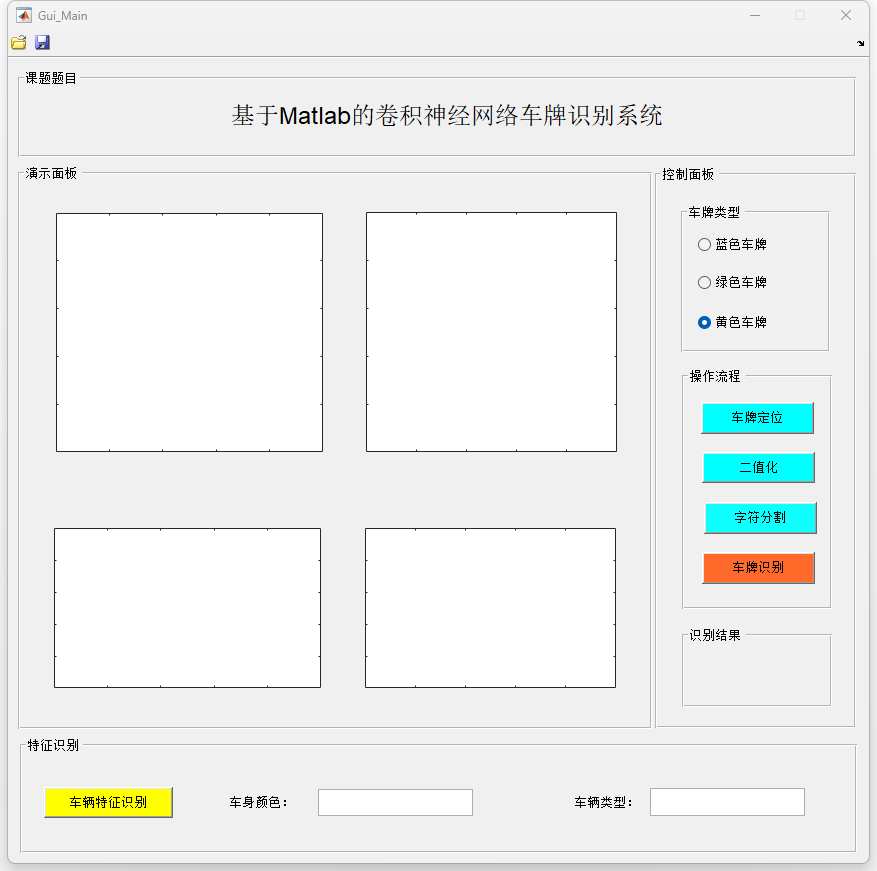Image resolution: width=877 pixels, height=871 pixels.
Task: Click the 车身颜色 input field
Action: [x=395, y=802]
